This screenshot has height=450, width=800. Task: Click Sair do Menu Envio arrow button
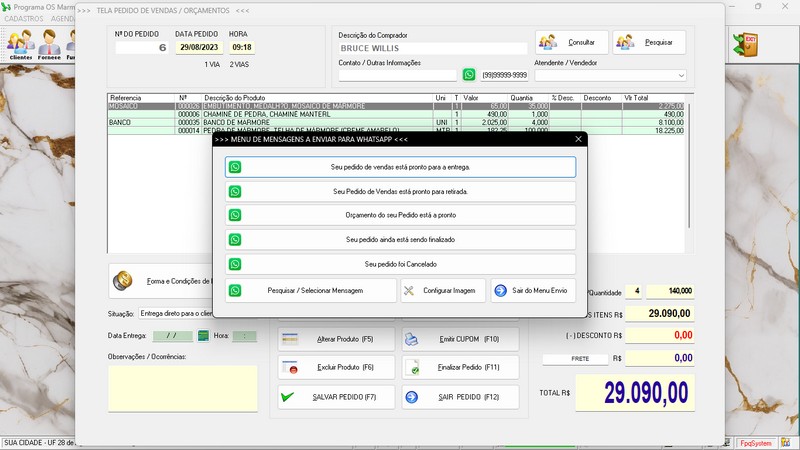coord(533,290)
